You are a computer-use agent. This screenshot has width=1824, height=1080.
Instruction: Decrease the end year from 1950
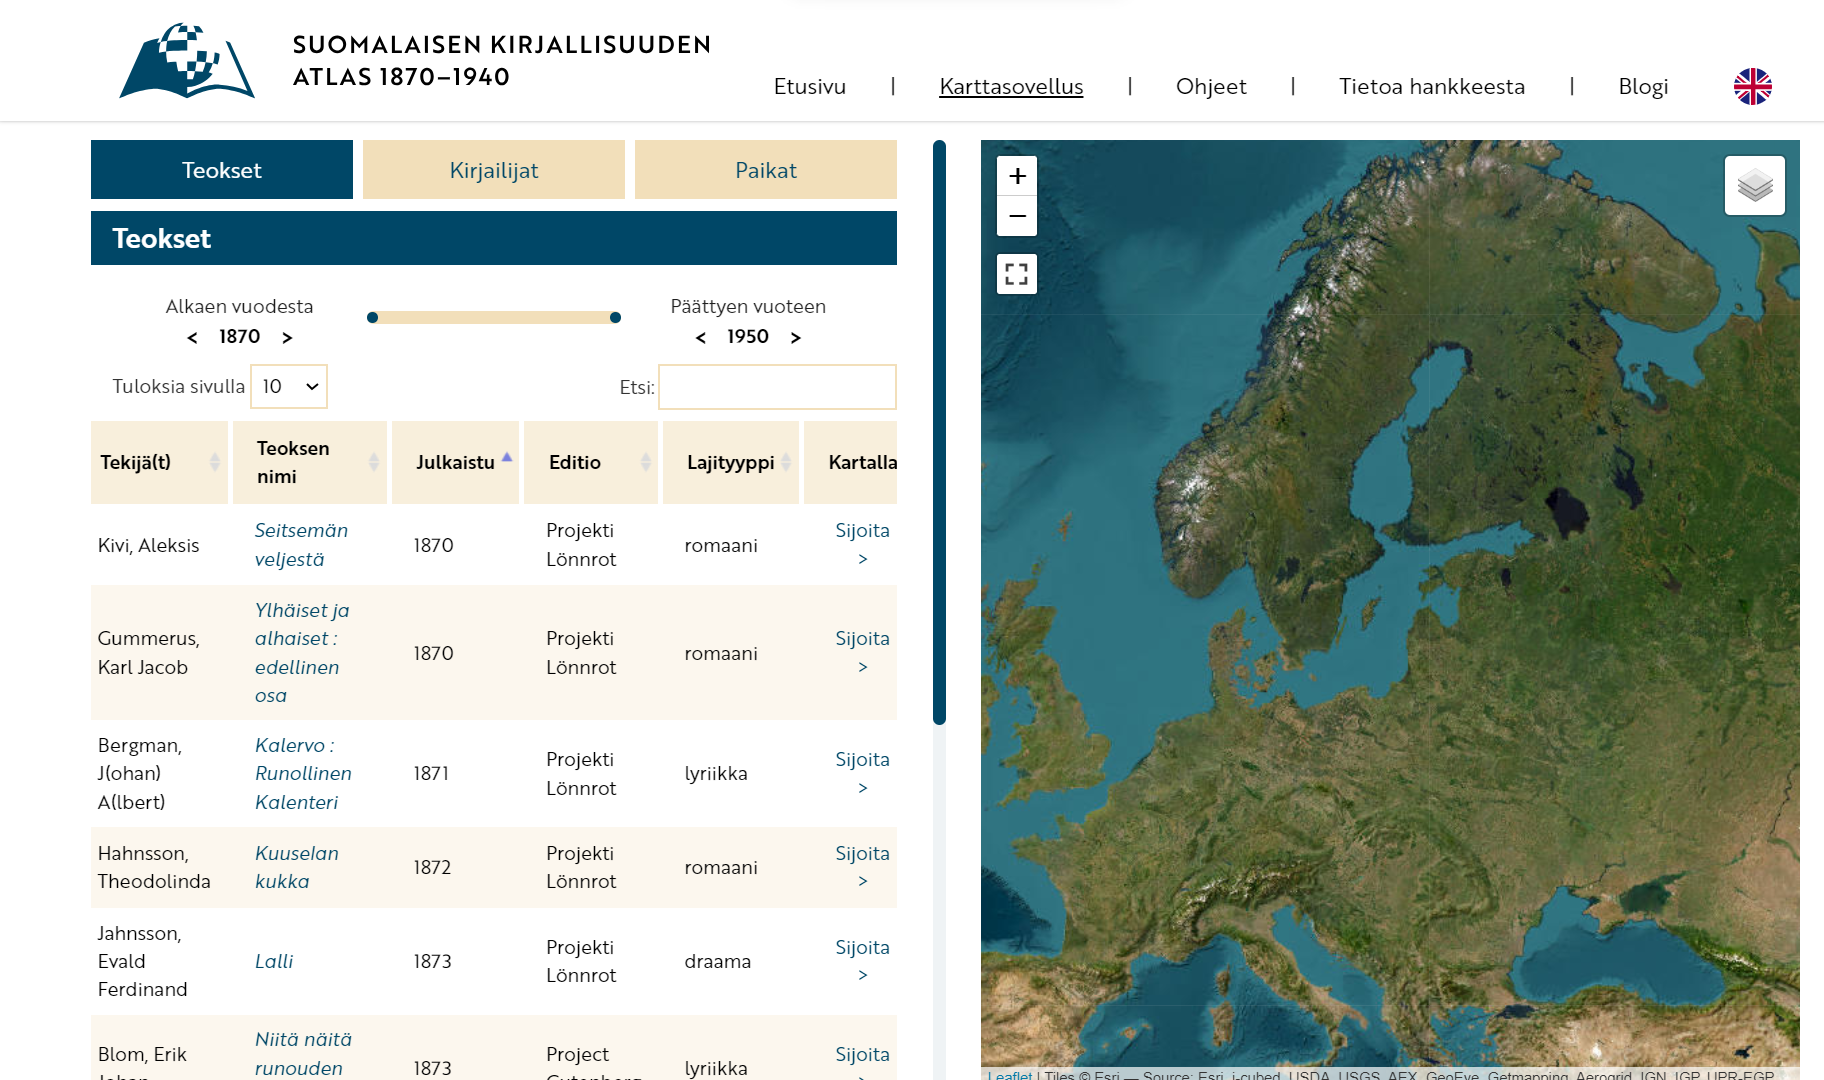click(701, 338)
